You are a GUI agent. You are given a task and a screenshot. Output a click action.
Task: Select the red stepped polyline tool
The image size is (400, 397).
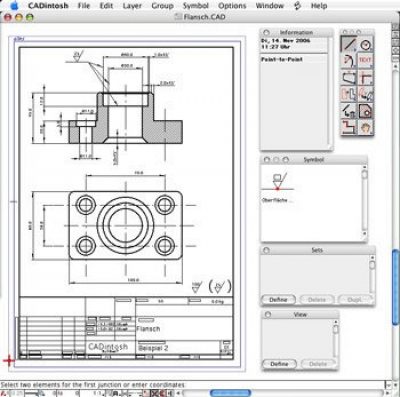pos(348,127)
